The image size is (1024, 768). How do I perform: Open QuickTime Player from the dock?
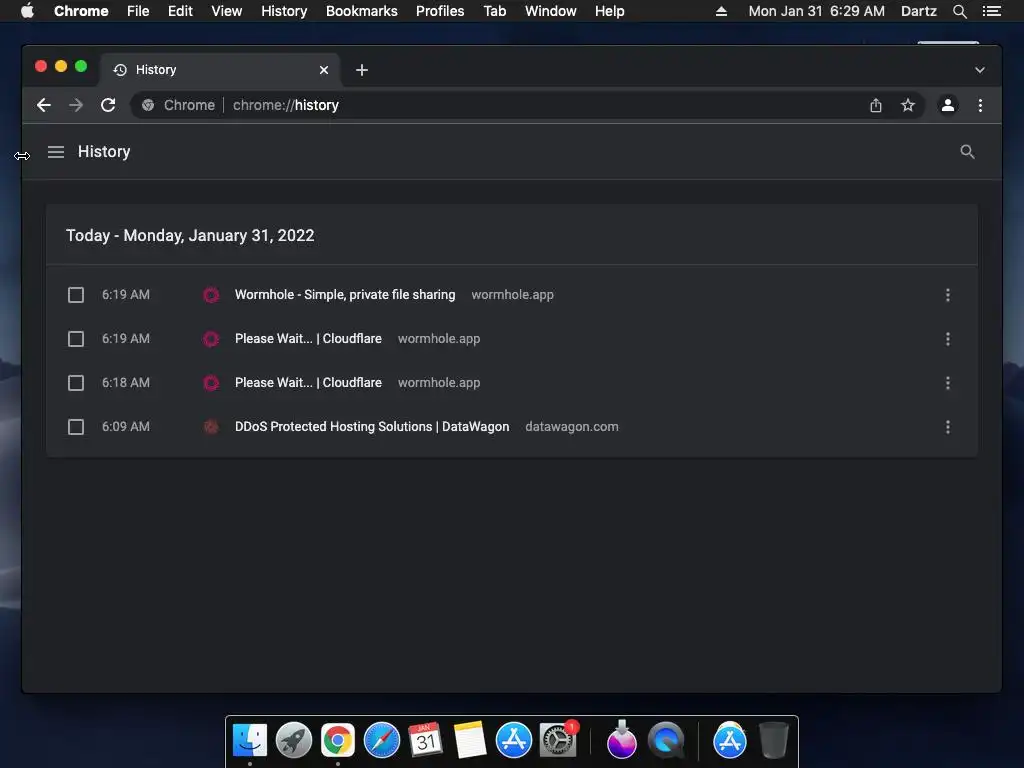pyautogui.click(x=665, y=740)
